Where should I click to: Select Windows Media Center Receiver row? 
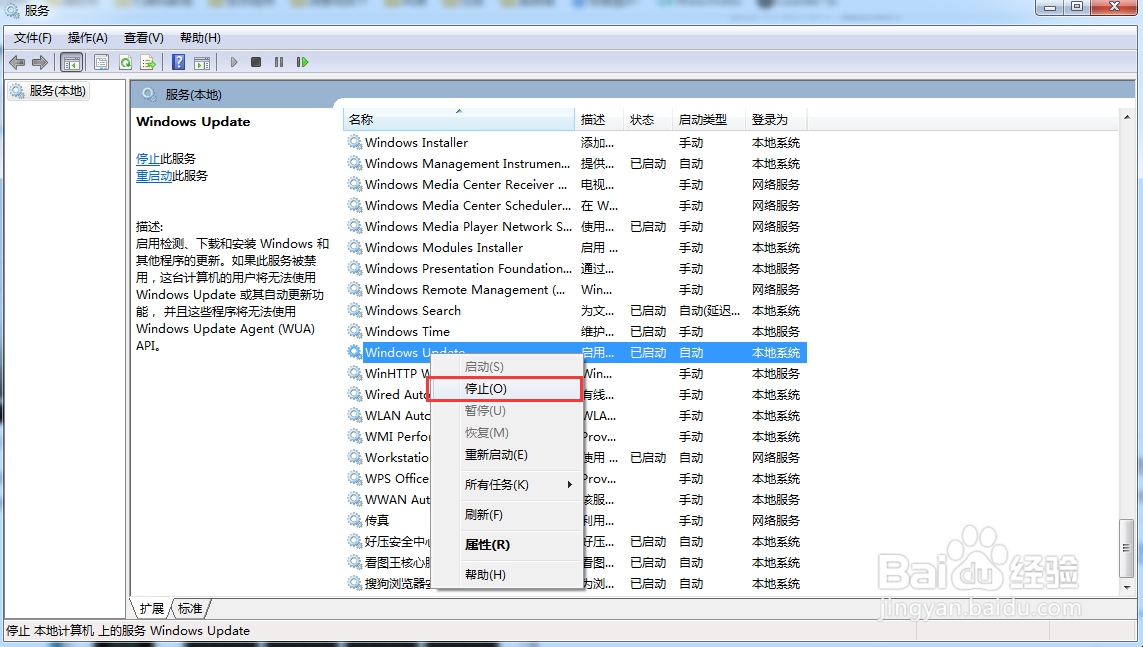pos(576,184)
